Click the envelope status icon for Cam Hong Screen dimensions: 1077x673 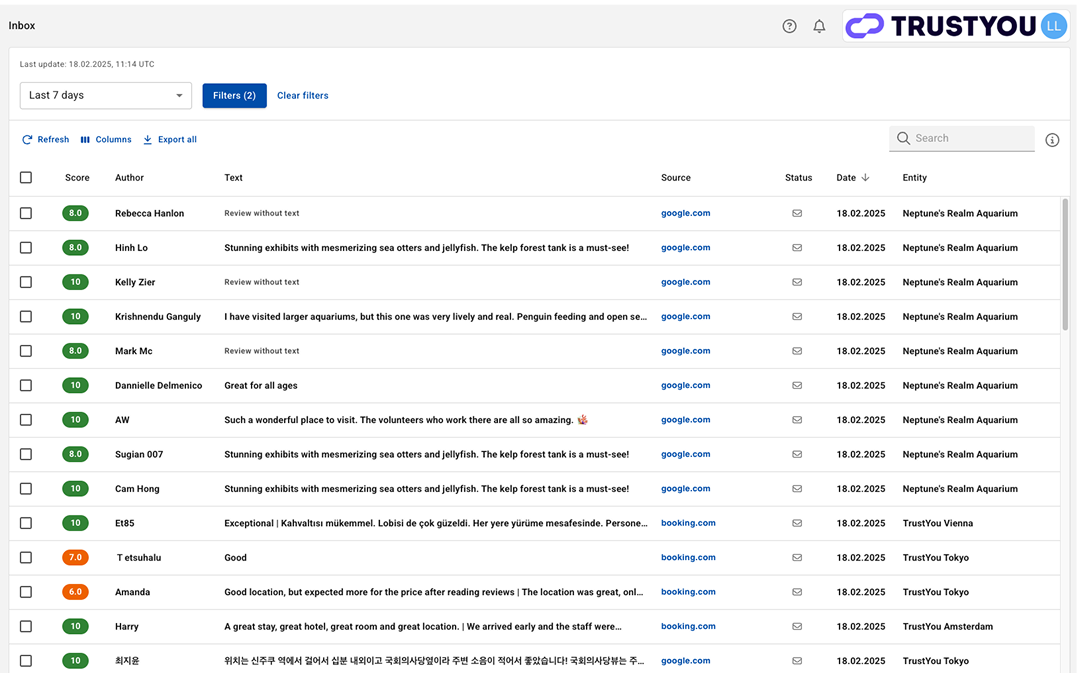pos(797,489)
